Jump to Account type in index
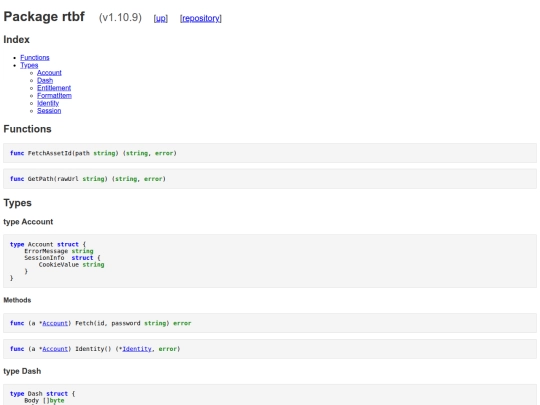 pyautogui.click(x=49, y=73)
